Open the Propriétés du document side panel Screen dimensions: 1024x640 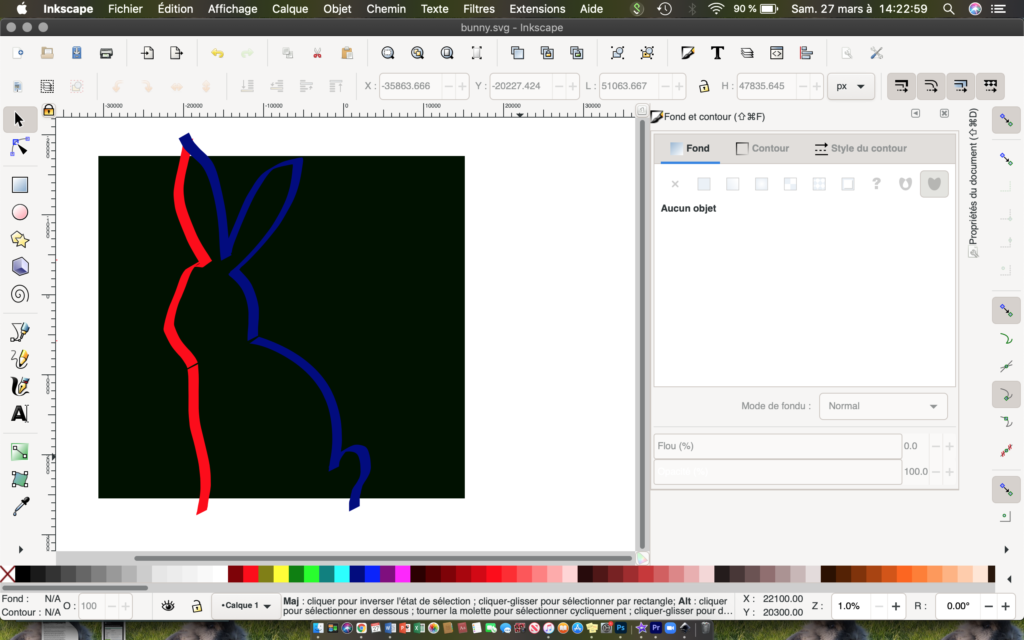973,178
